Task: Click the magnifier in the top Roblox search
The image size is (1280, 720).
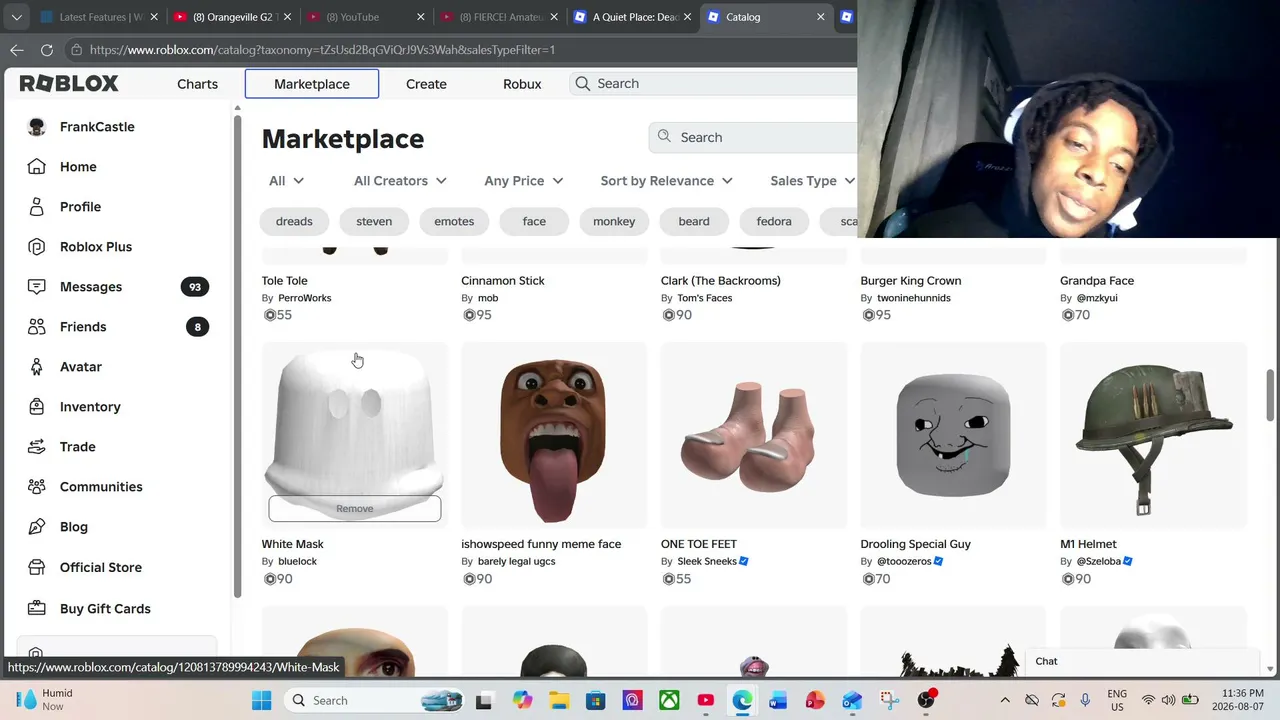Action: [583, 84]
